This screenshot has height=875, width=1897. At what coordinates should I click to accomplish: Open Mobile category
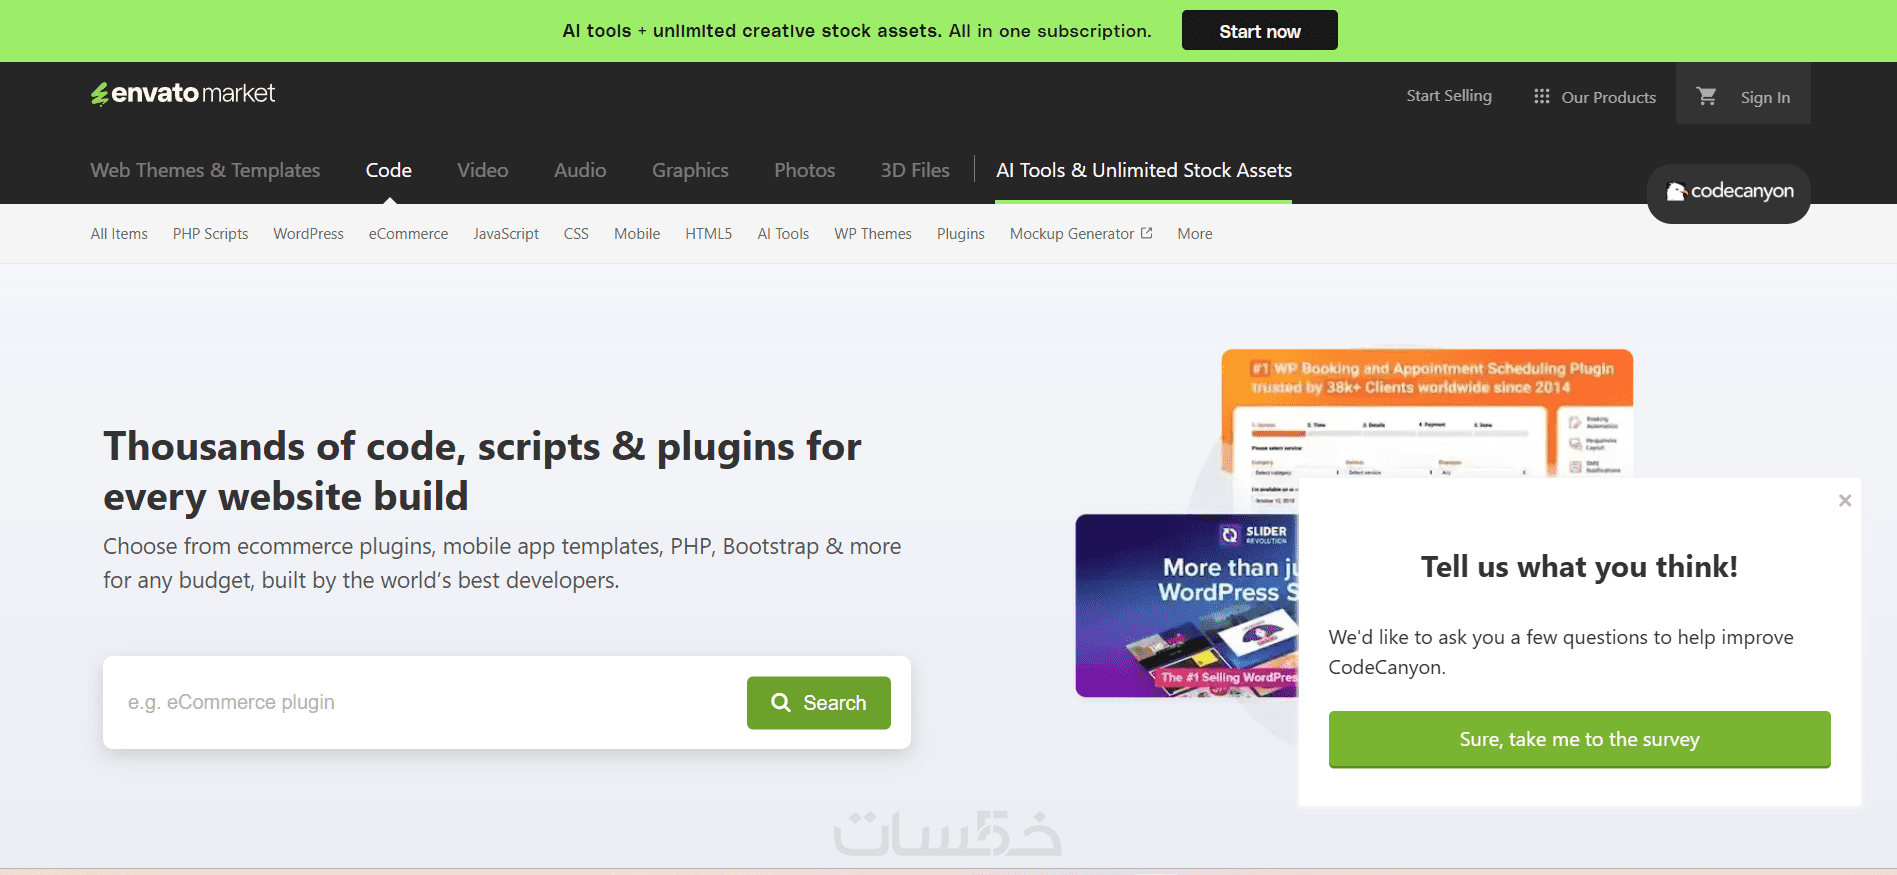coord(637,234)
